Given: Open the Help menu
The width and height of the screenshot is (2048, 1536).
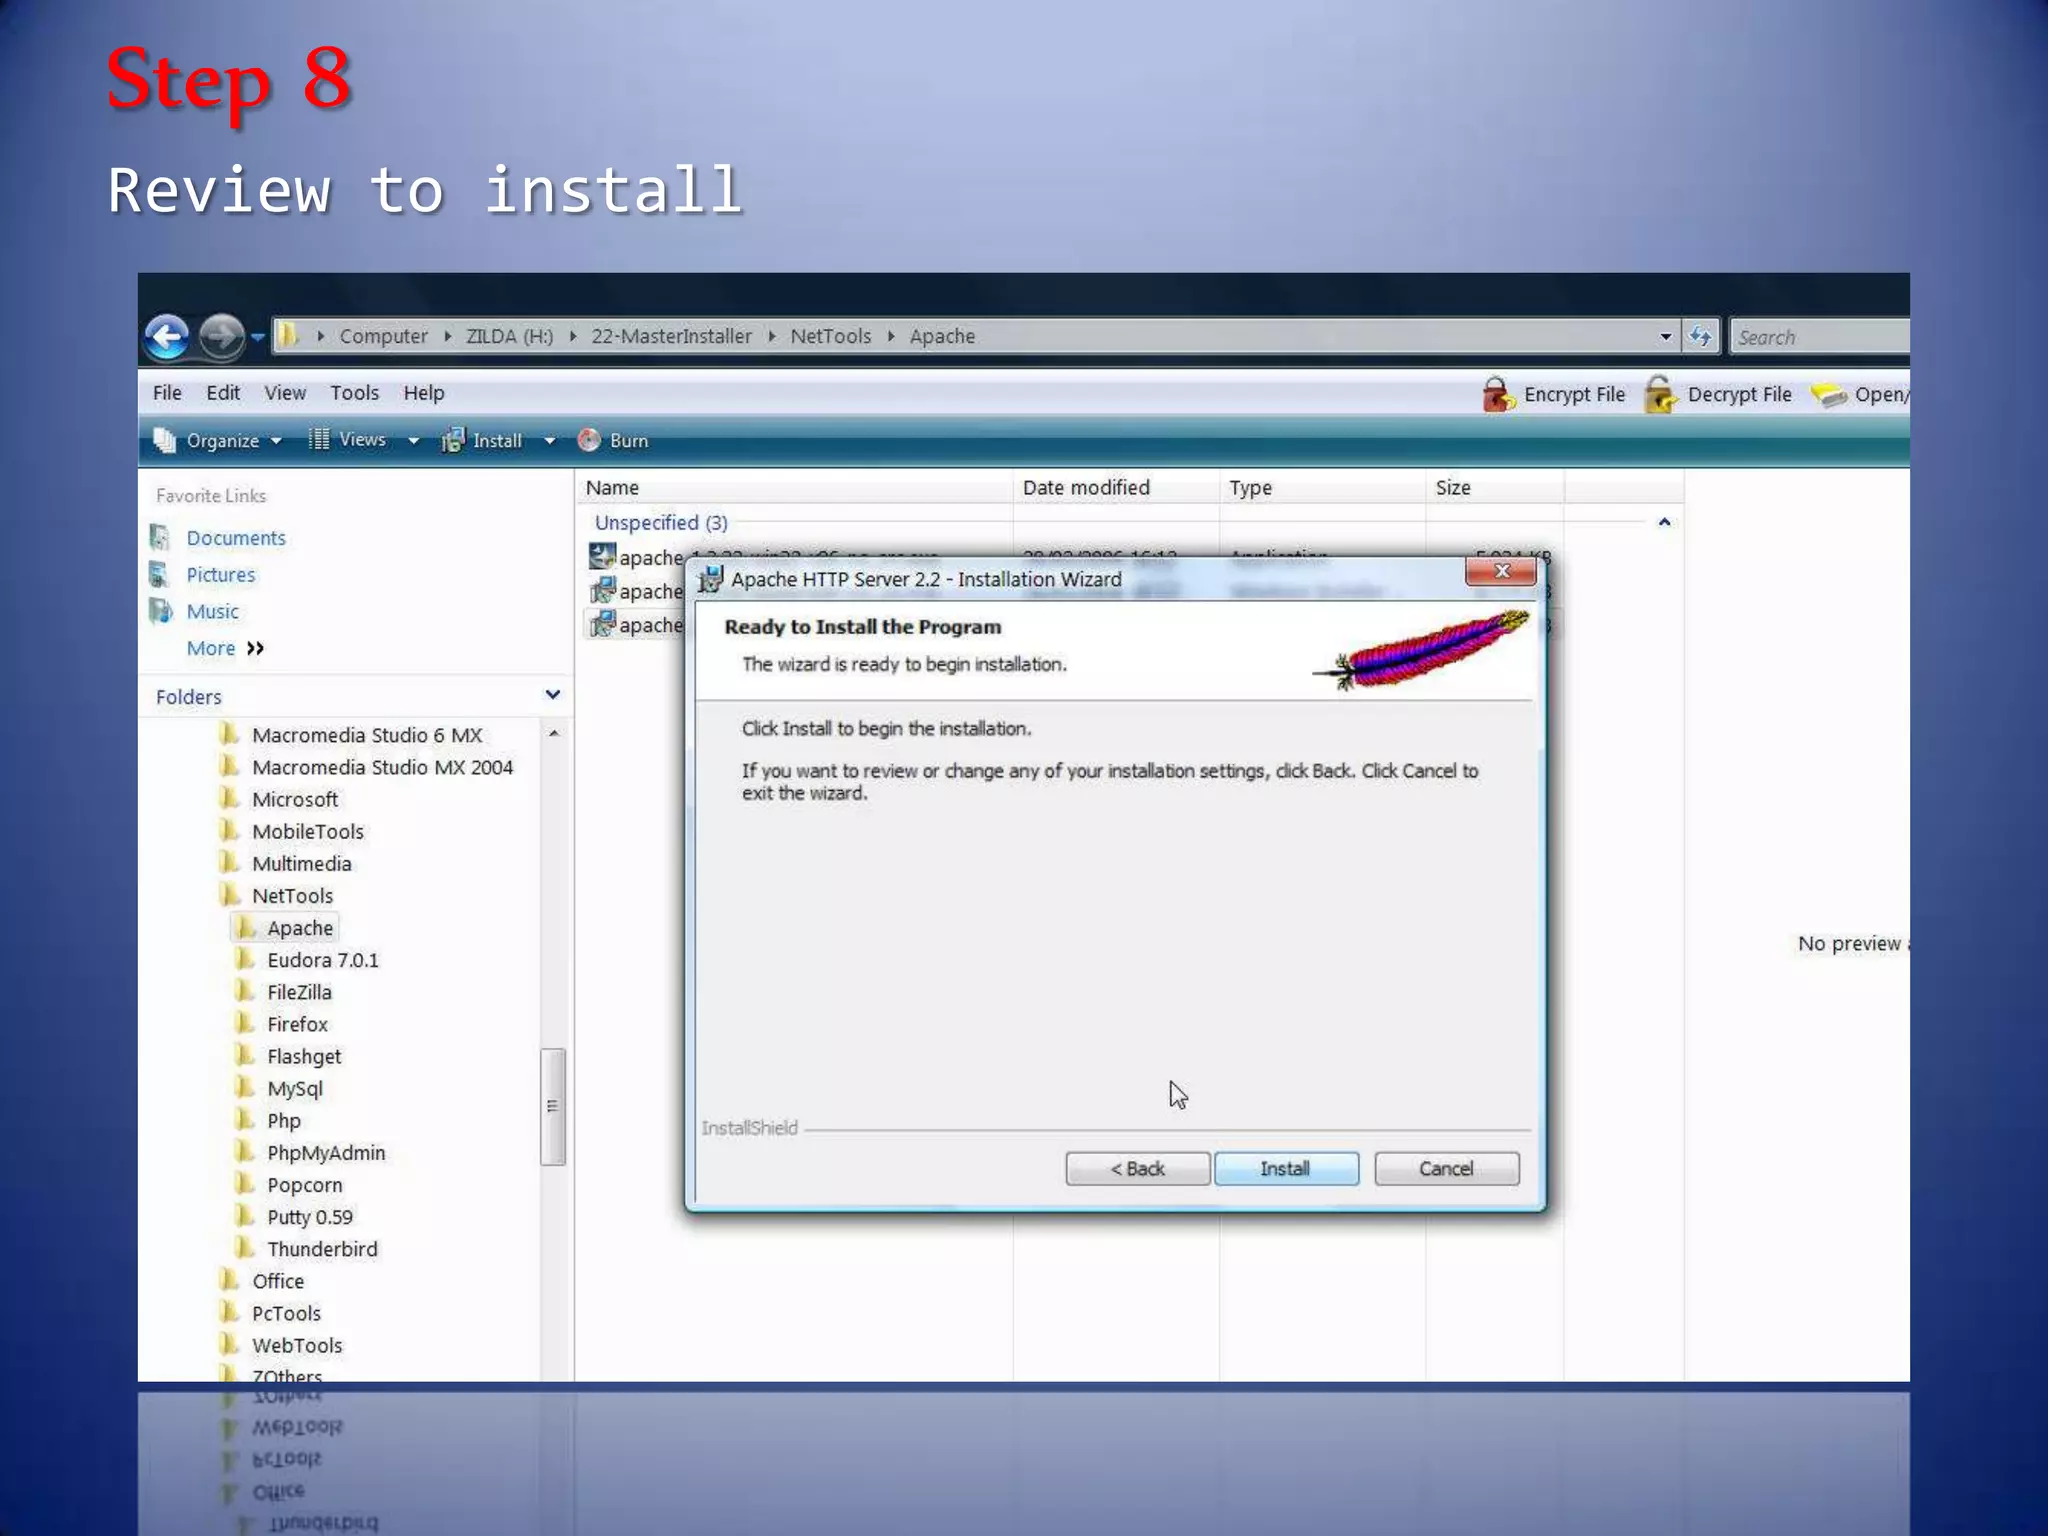Looking at the screenshot, I should pos(424,393).
